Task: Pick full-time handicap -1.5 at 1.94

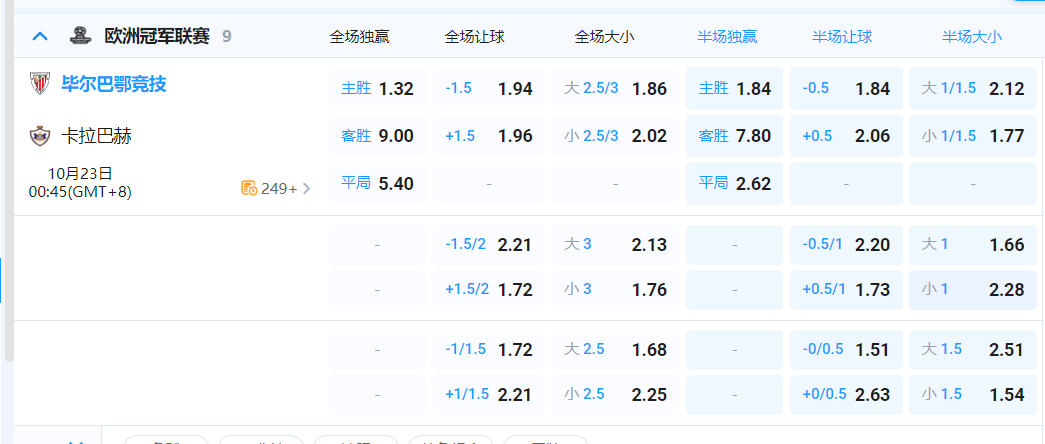Action: pyautogui.click(x=489, y=88)
